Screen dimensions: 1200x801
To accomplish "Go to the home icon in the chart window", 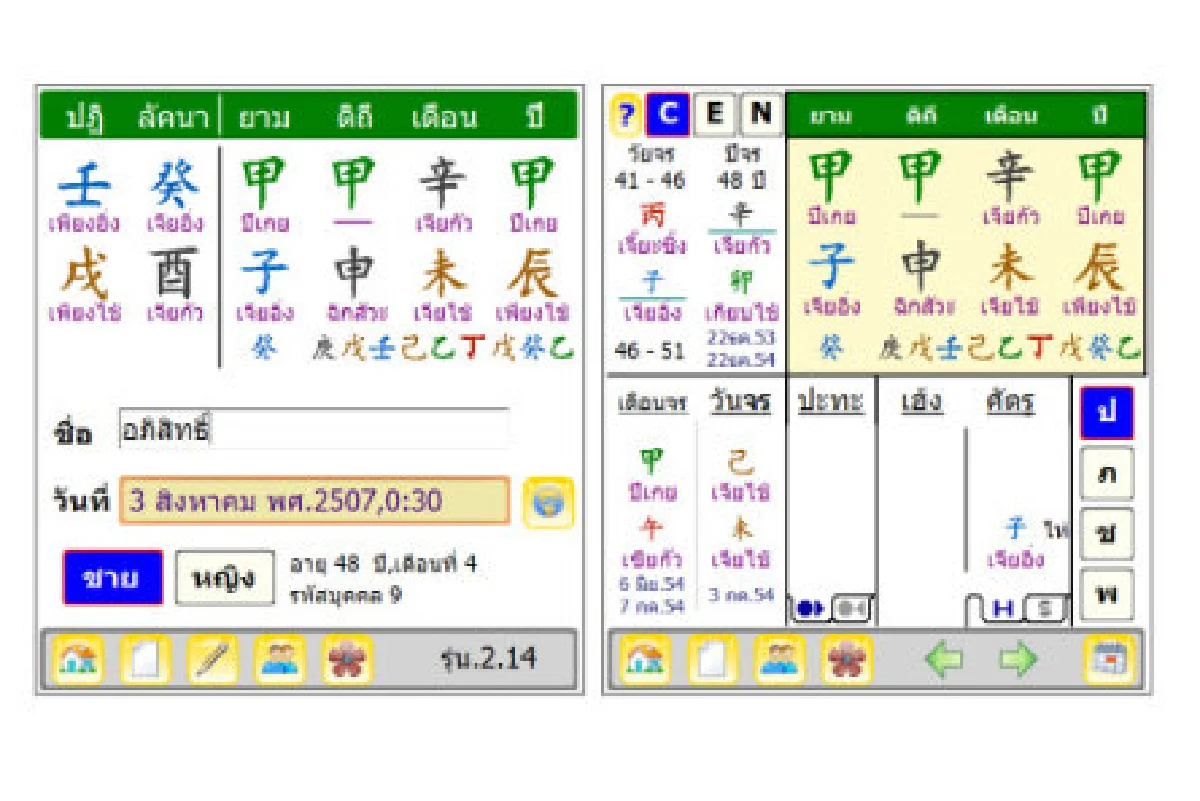I will [x=643, y=660].
